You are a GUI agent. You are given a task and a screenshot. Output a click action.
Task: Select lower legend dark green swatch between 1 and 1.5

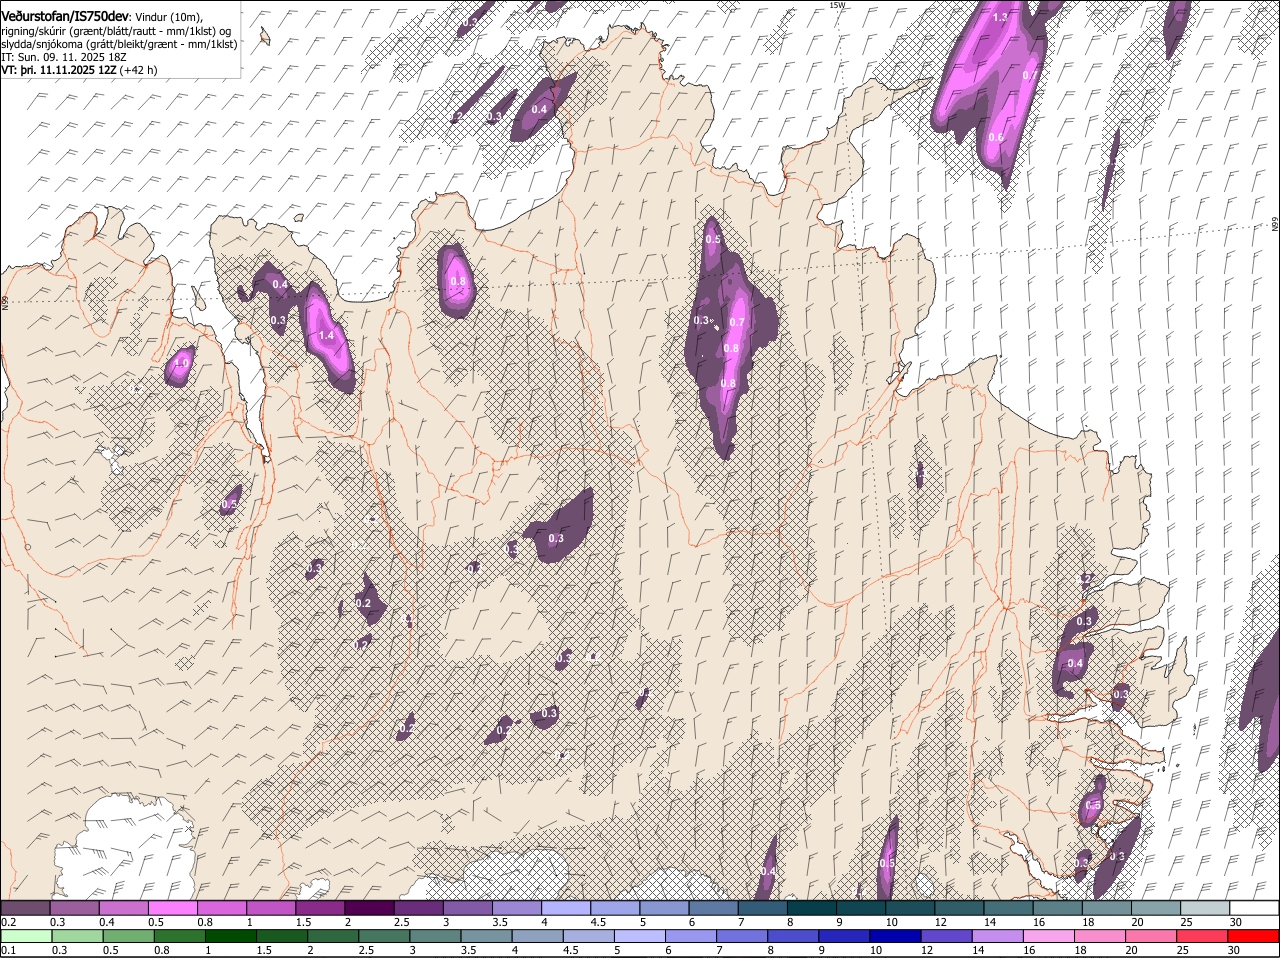tap(230, 936)
